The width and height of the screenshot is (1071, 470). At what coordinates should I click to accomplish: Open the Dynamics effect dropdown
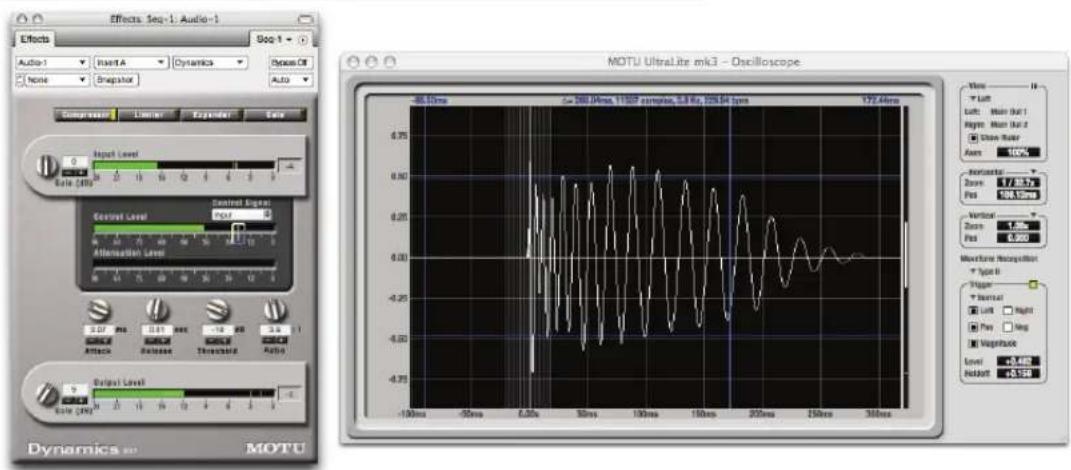click(x=210, y=62)
